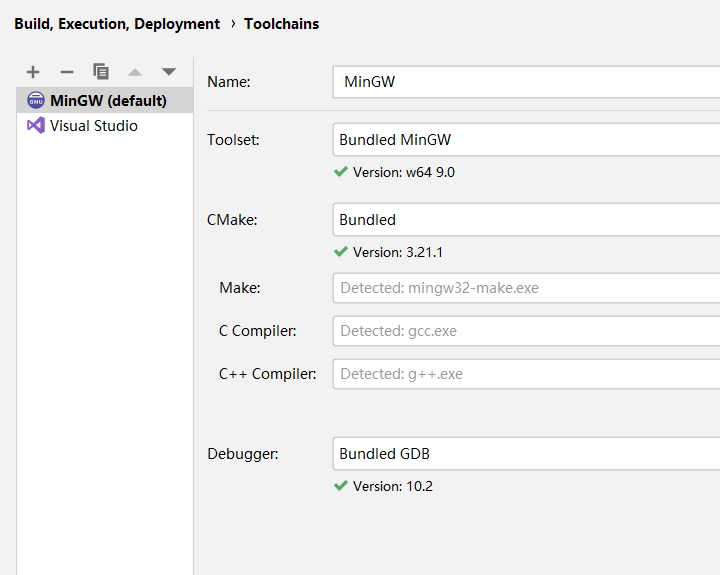Focus the C Compiler gcc.exe field
The height and width of the screenshot is (575, 720).
coord(526,331)
